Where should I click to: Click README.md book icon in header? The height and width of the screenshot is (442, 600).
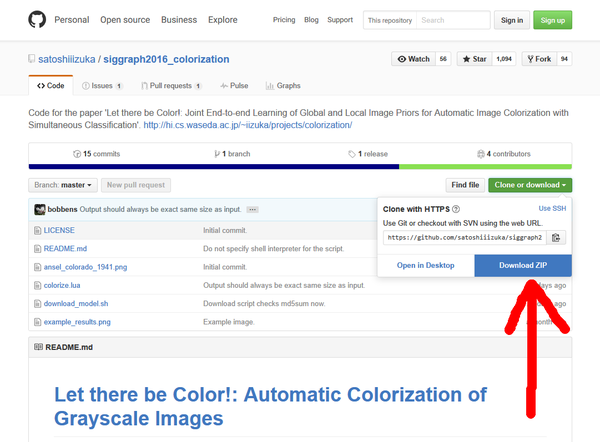[x=38, y=347]
